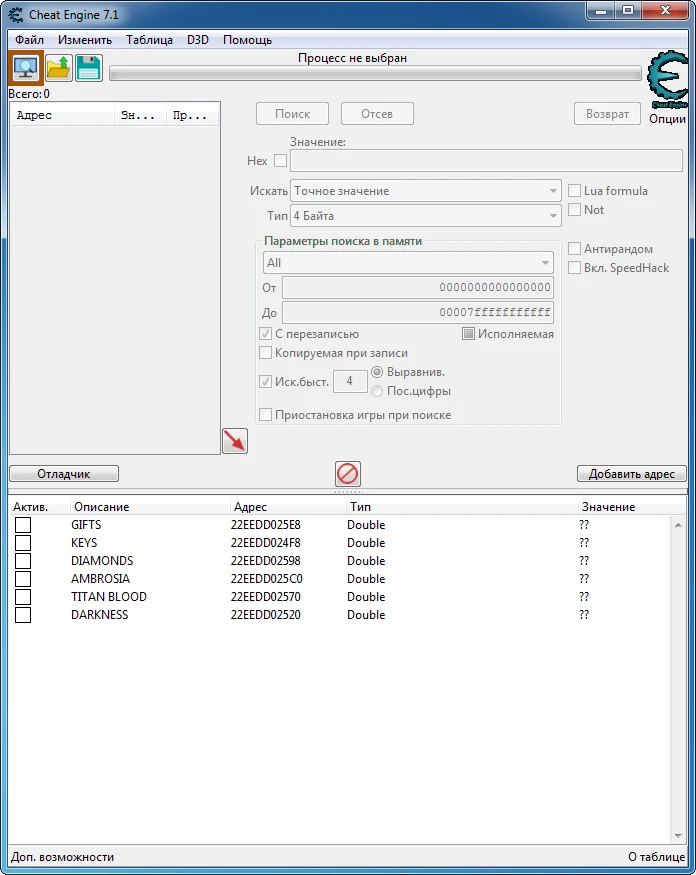This screenshot has height=875, width=696.
Task: Select the Пос.цифры radio button
Action: pos(377,391)
